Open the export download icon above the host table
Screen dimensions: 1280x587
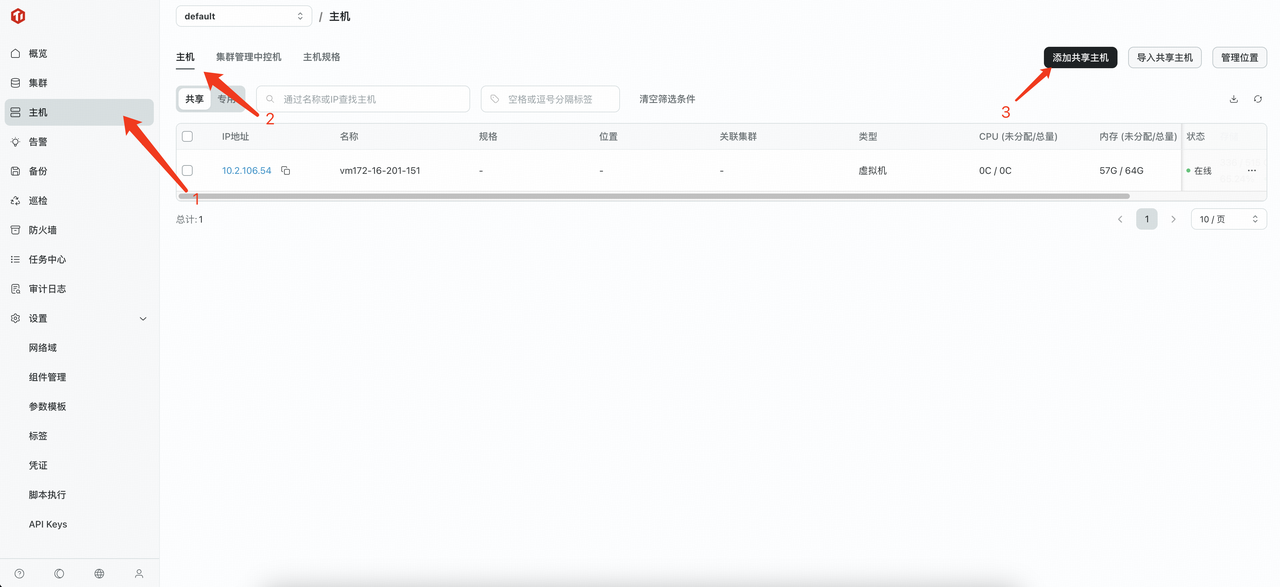point(1233,99)
